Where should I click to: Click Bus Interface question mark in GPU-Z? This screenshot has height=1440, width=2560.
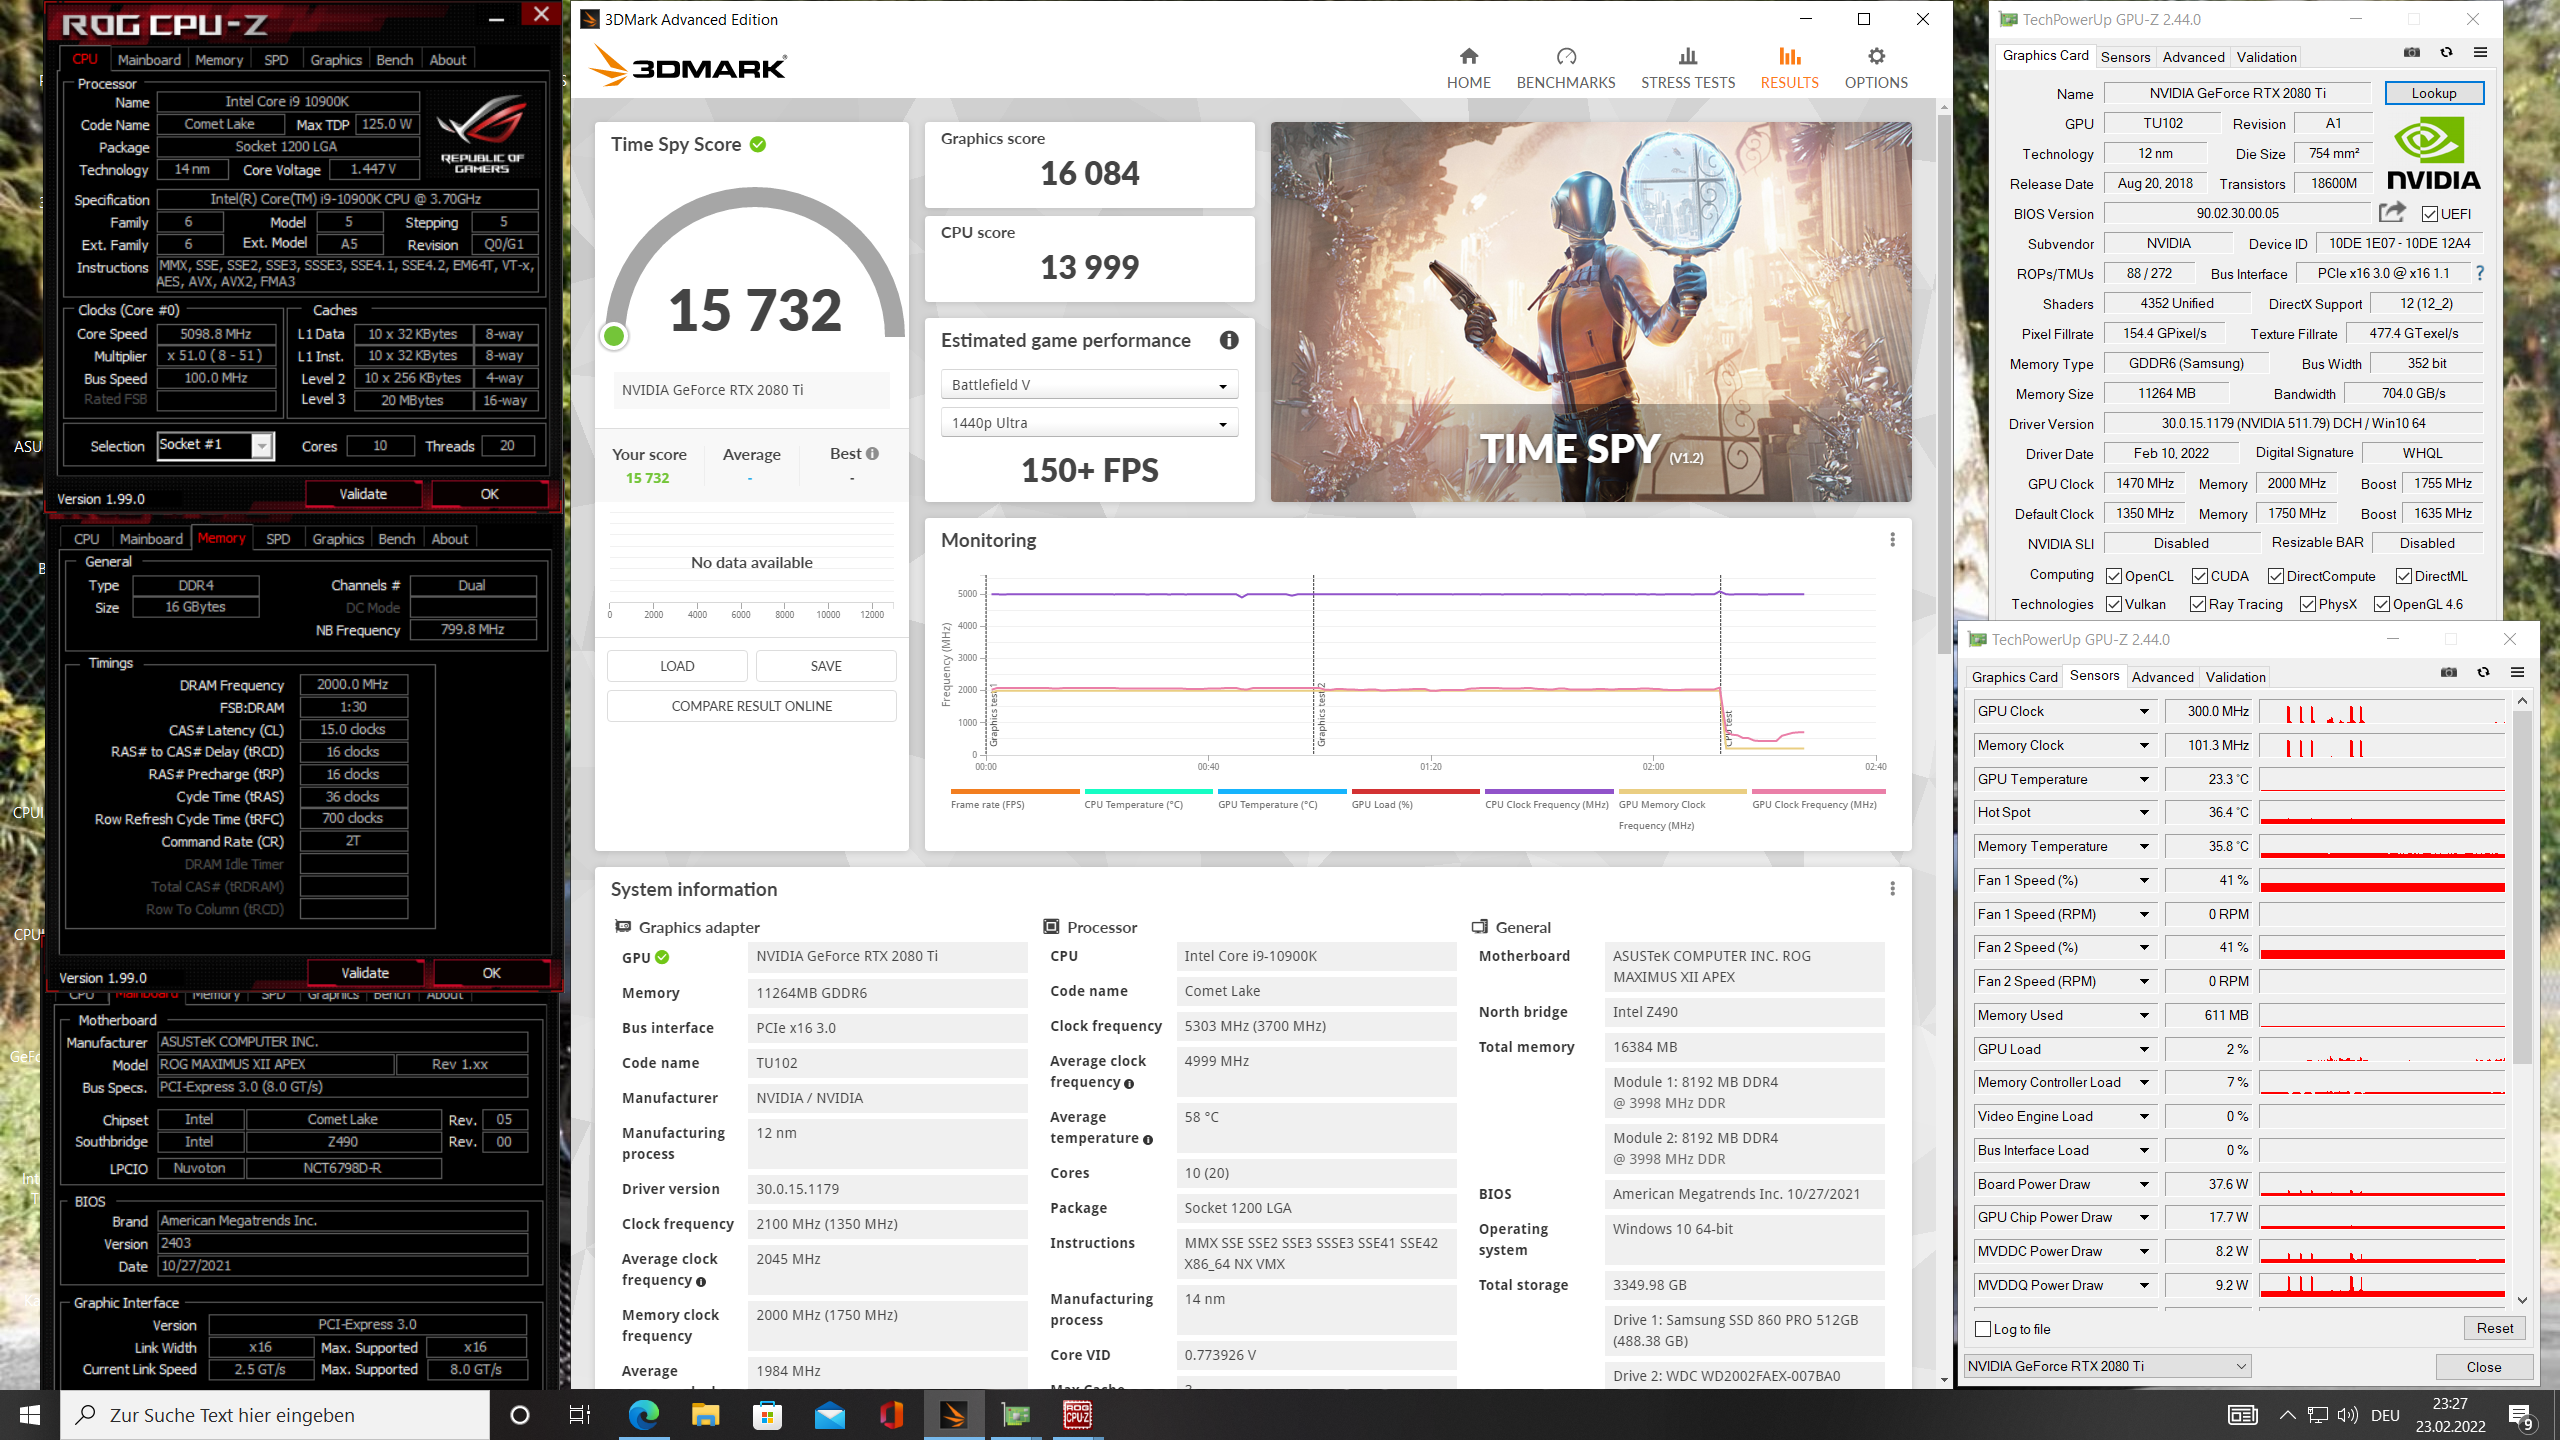tap(2479, 273)
